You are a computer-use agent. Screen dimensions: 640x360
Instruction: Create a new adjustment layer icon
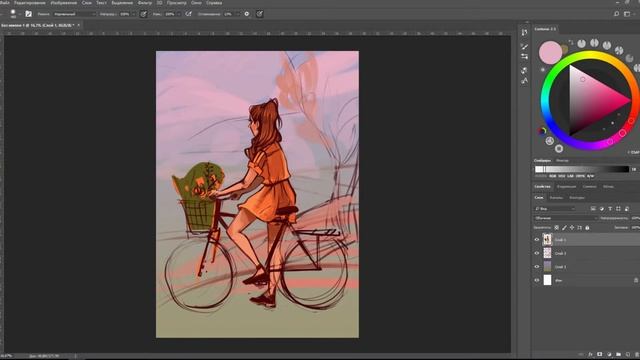coord(609,354)
